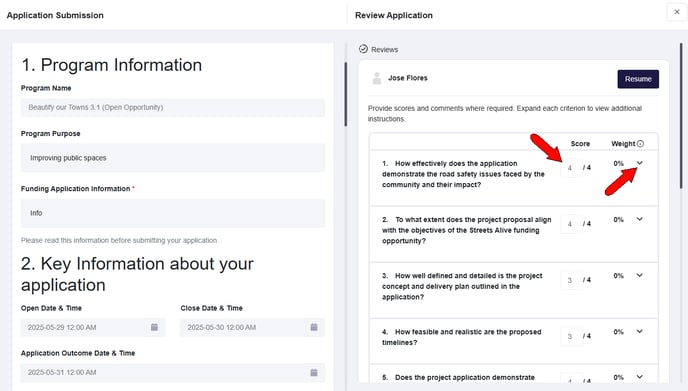The width and height of the screenshot is (688, 391).
Task: Click the Jose Flores reviewer name
Action: click(408, 78)
